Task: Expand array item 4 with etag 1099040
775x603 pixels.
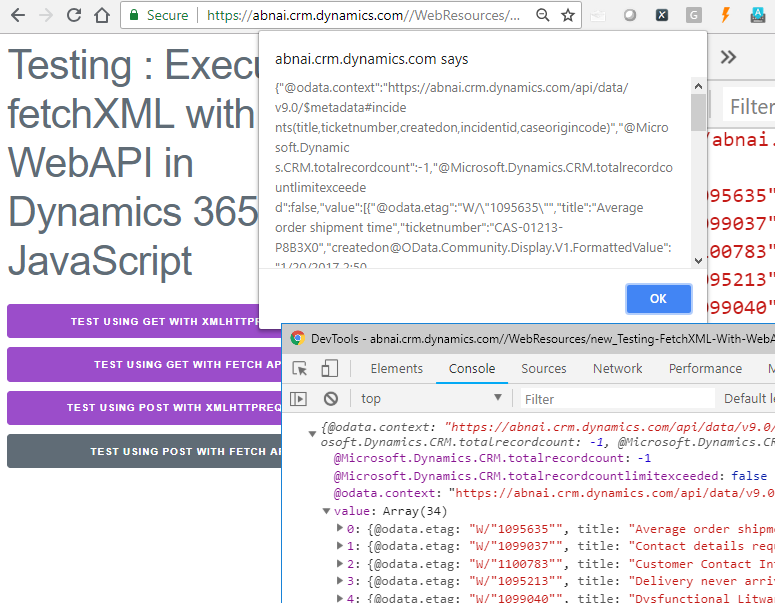Action: tap(340, 597)
